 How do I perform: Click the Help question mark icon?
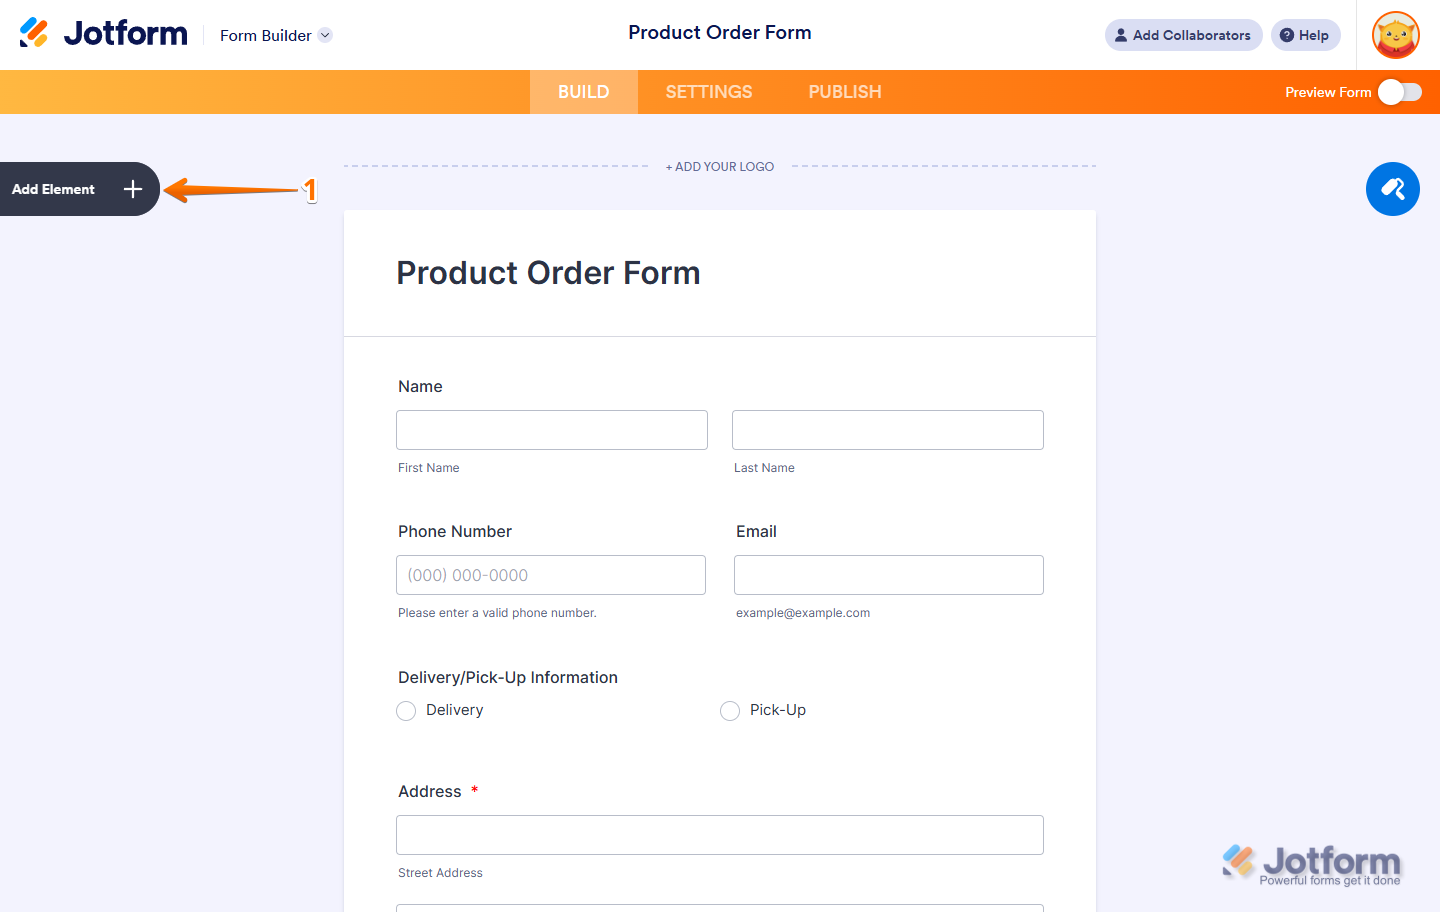click(1287, 35)
